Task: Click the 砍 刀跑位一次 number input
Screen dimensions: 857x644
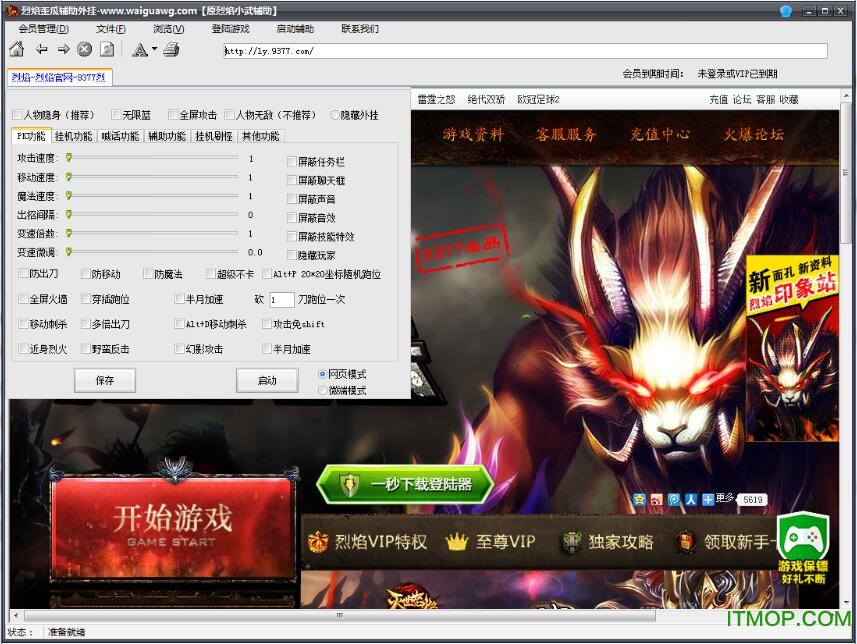Action: pos(281,300)
